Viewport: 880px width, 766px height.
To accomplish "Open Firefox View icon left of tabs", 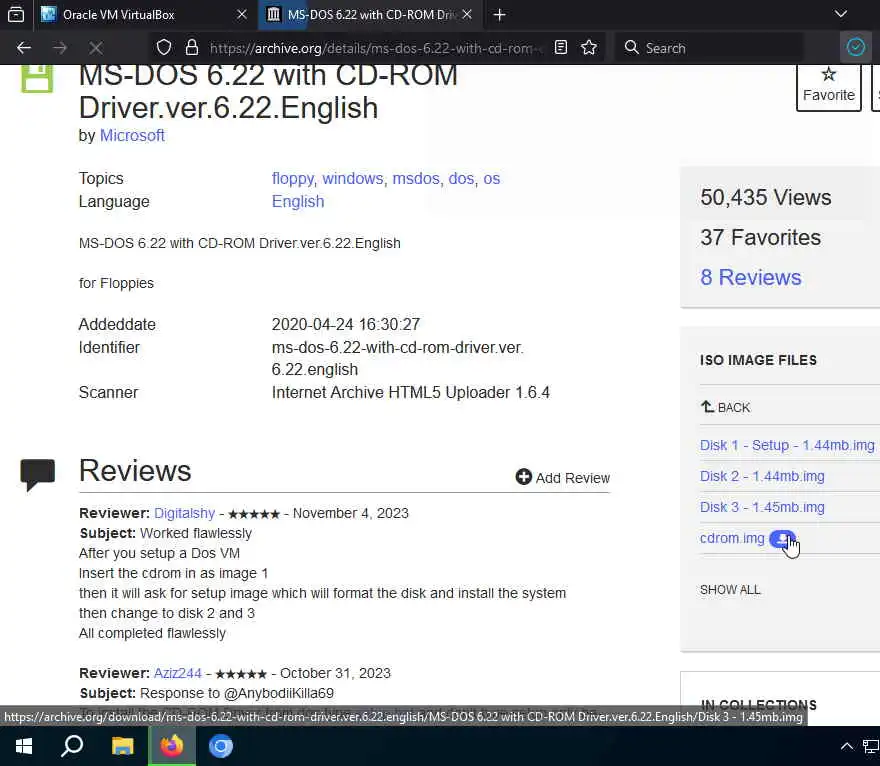I will 16,15.
